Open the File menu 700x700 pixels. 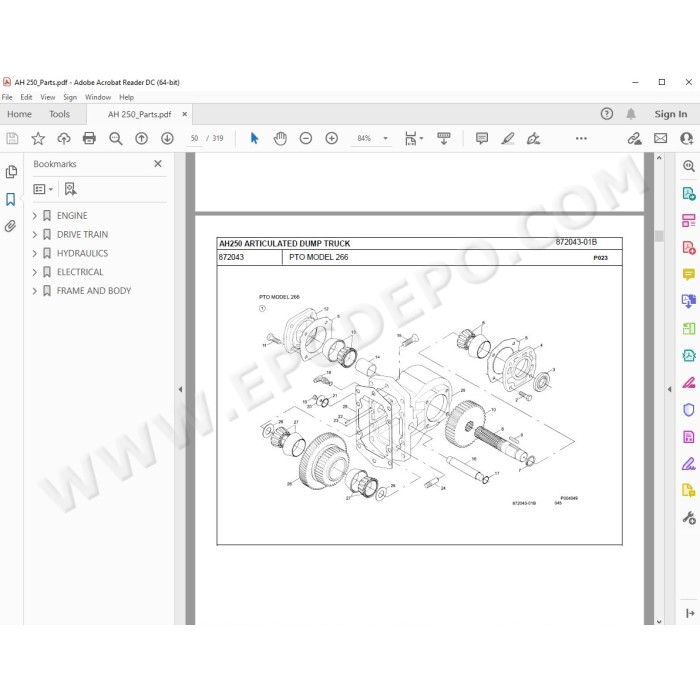click(x=7, y=97)
